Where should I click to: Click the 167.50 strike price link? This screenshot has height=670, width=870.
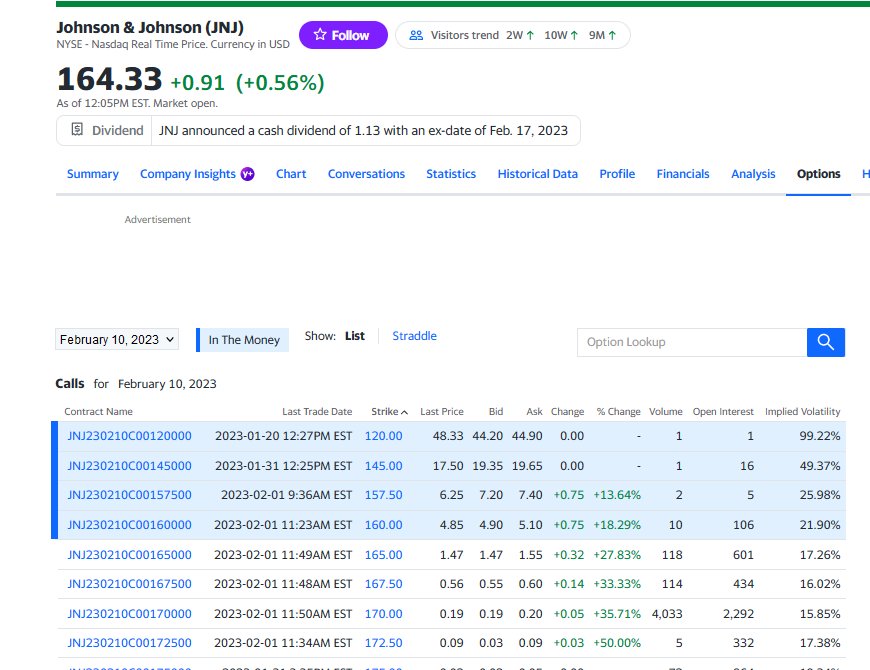click(383, 584)
